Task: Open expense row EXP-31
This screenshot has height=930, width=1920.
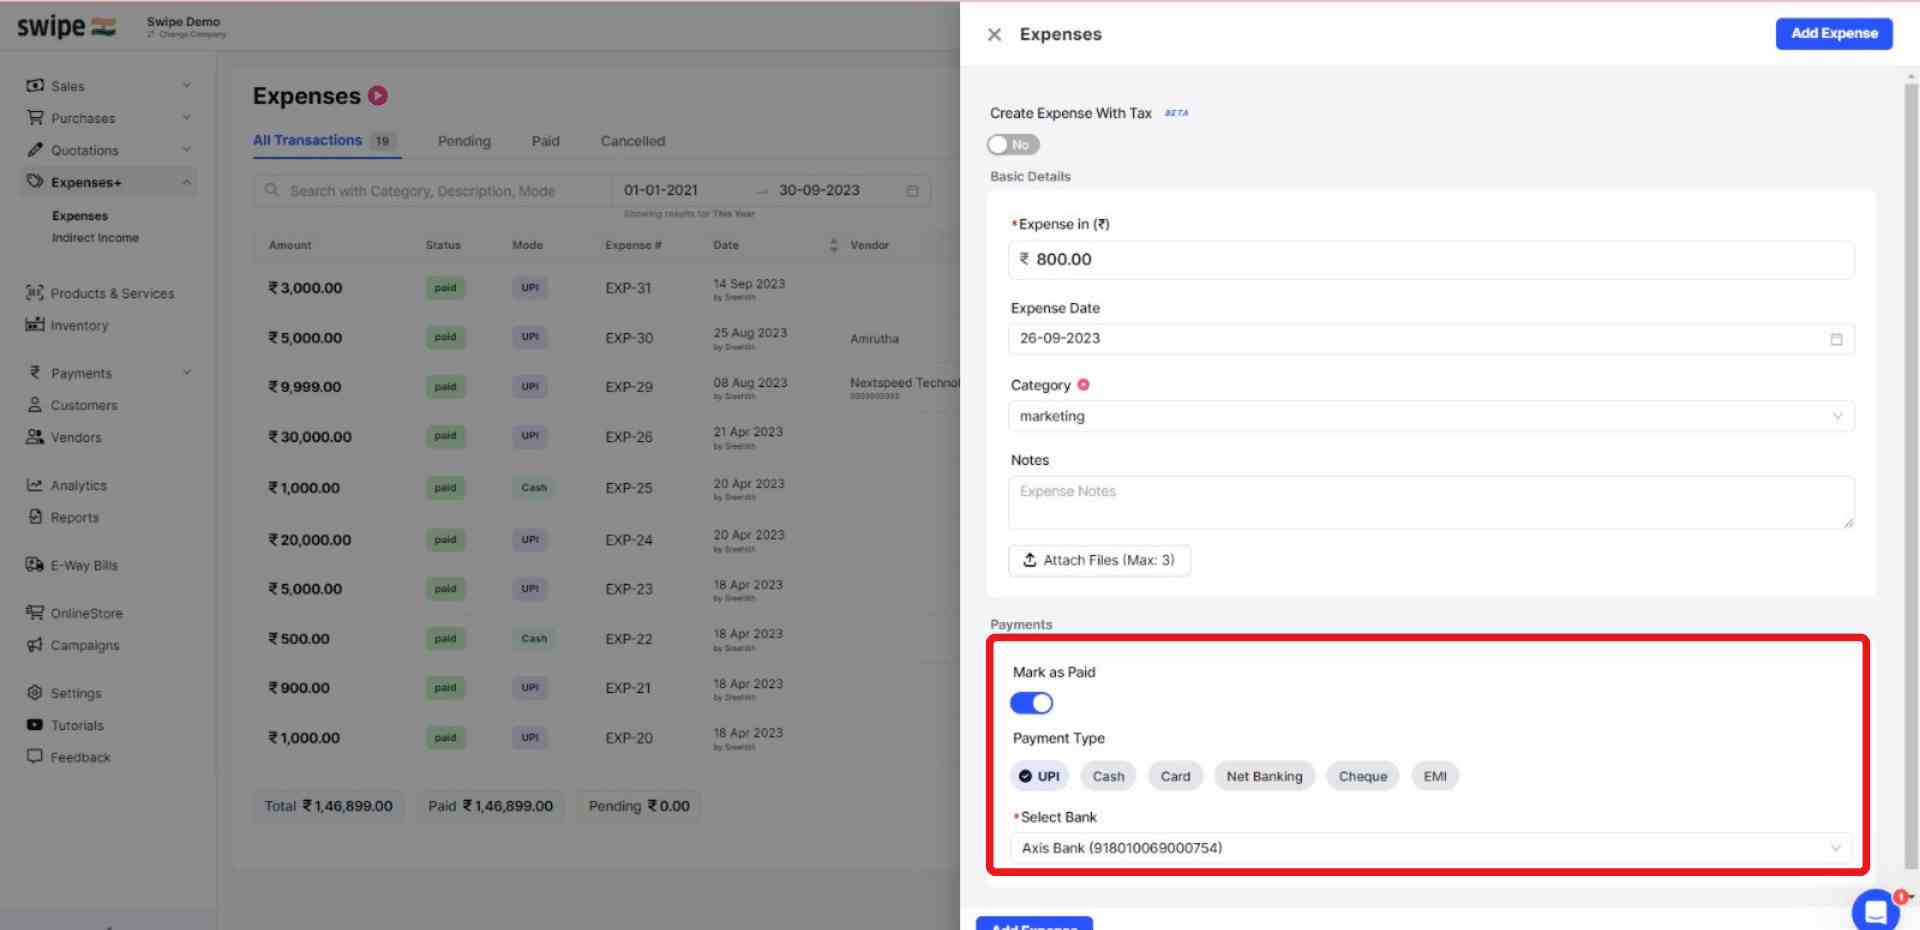Action: 606,288
